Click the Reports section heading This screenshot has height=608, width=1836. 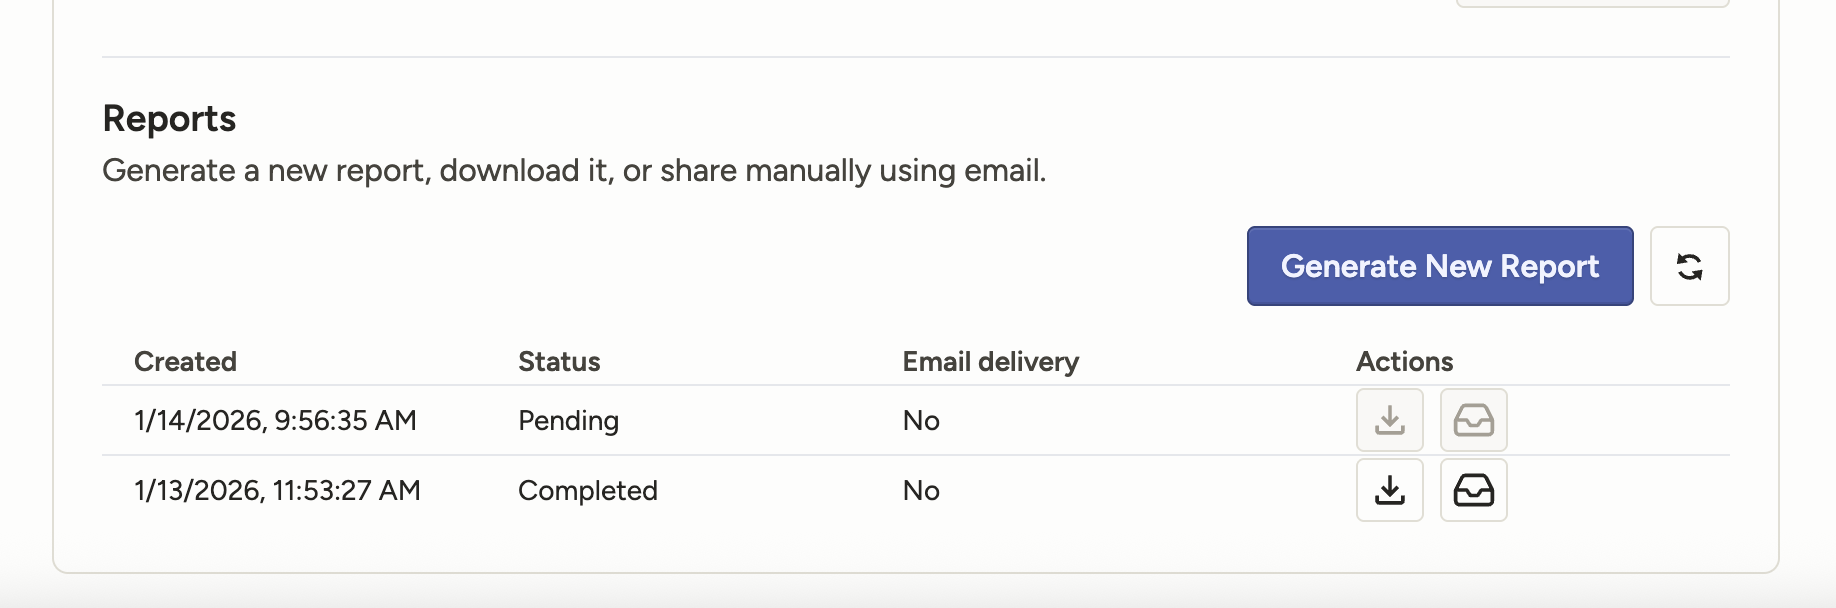pyautogui.click(x=168, y=118)
